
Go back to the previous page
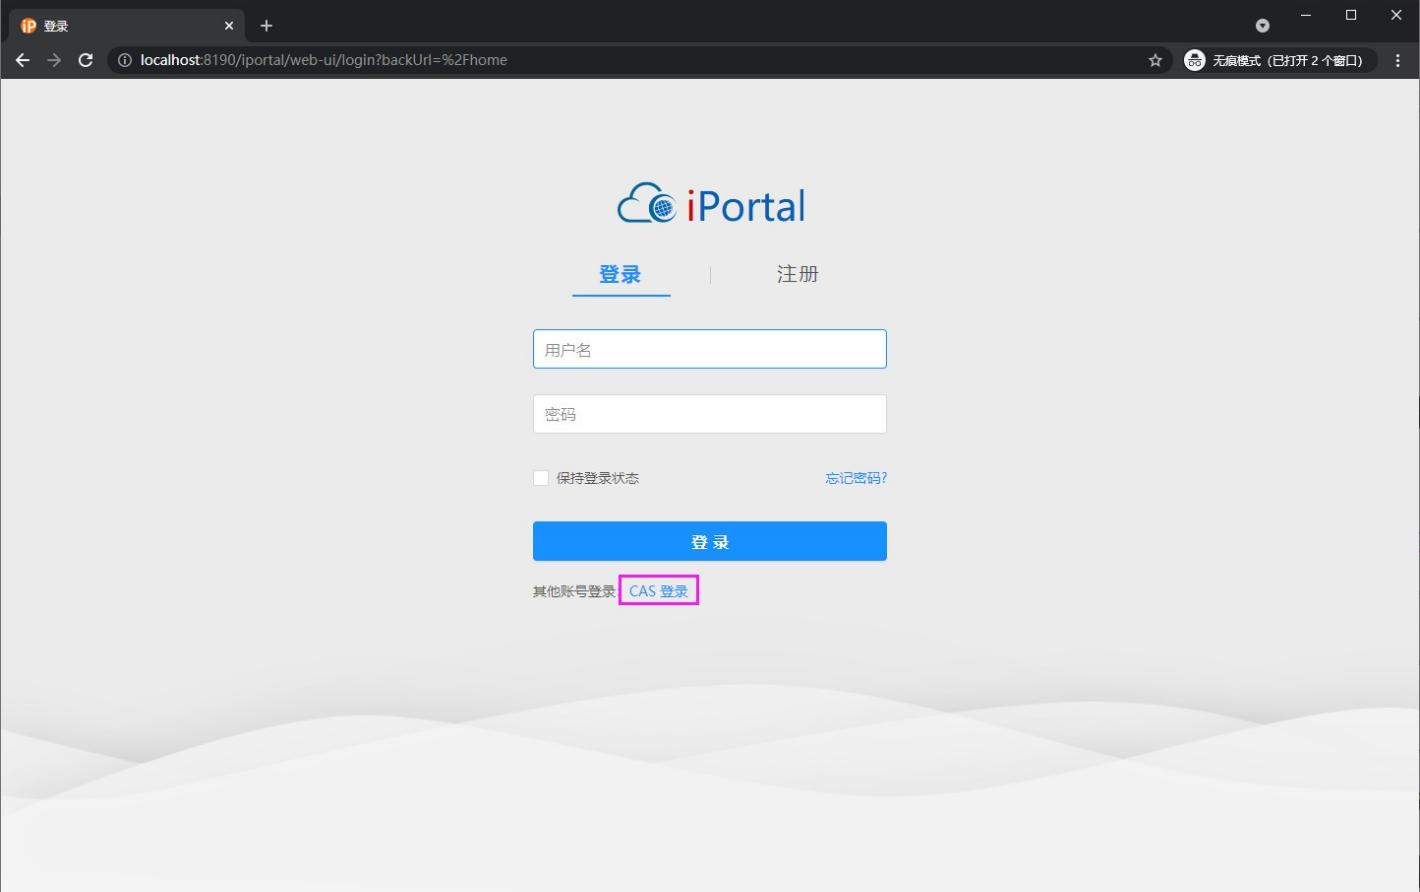pyautogui.click(x=22, y=60)
